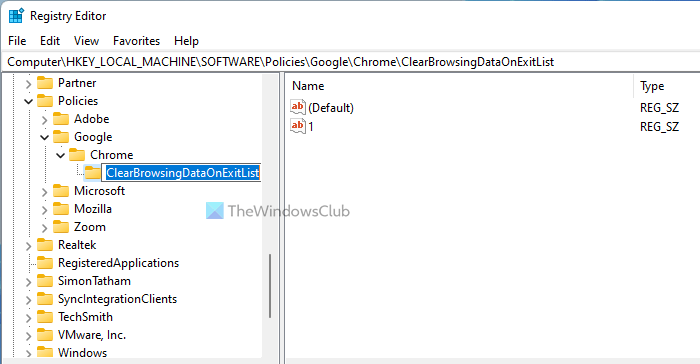Expand the Mozilla key
Viewport: 700px width, 364px height.
click(44, 209)
